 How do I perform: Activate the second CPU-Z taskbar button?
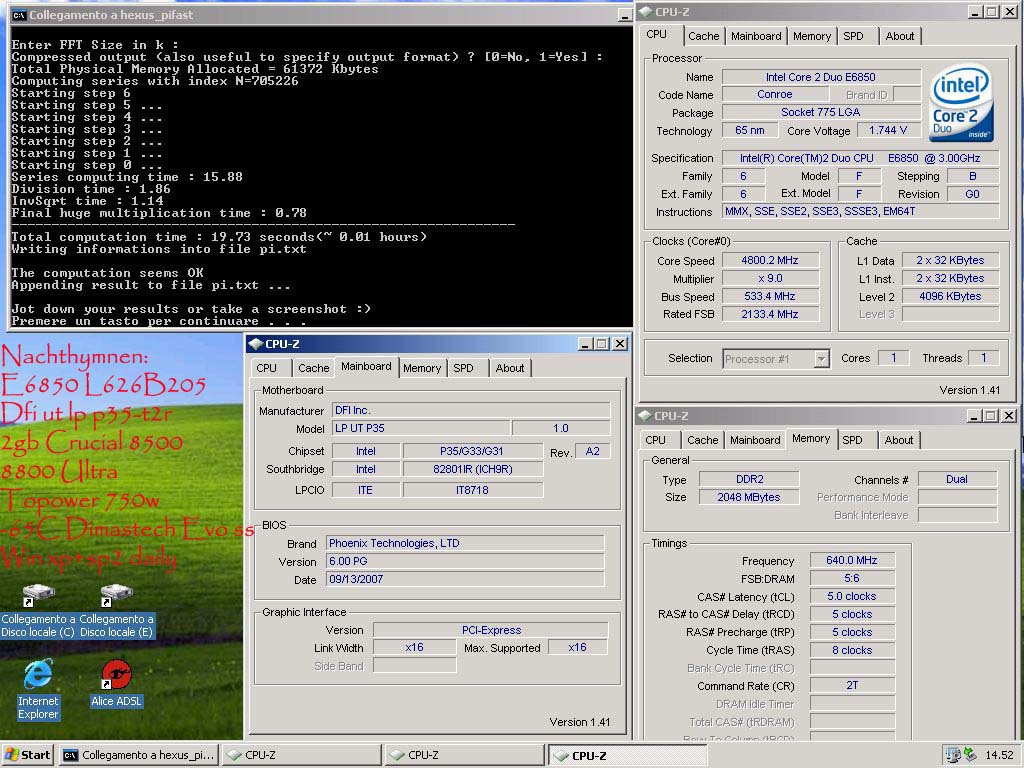click(x=464, y=754)
